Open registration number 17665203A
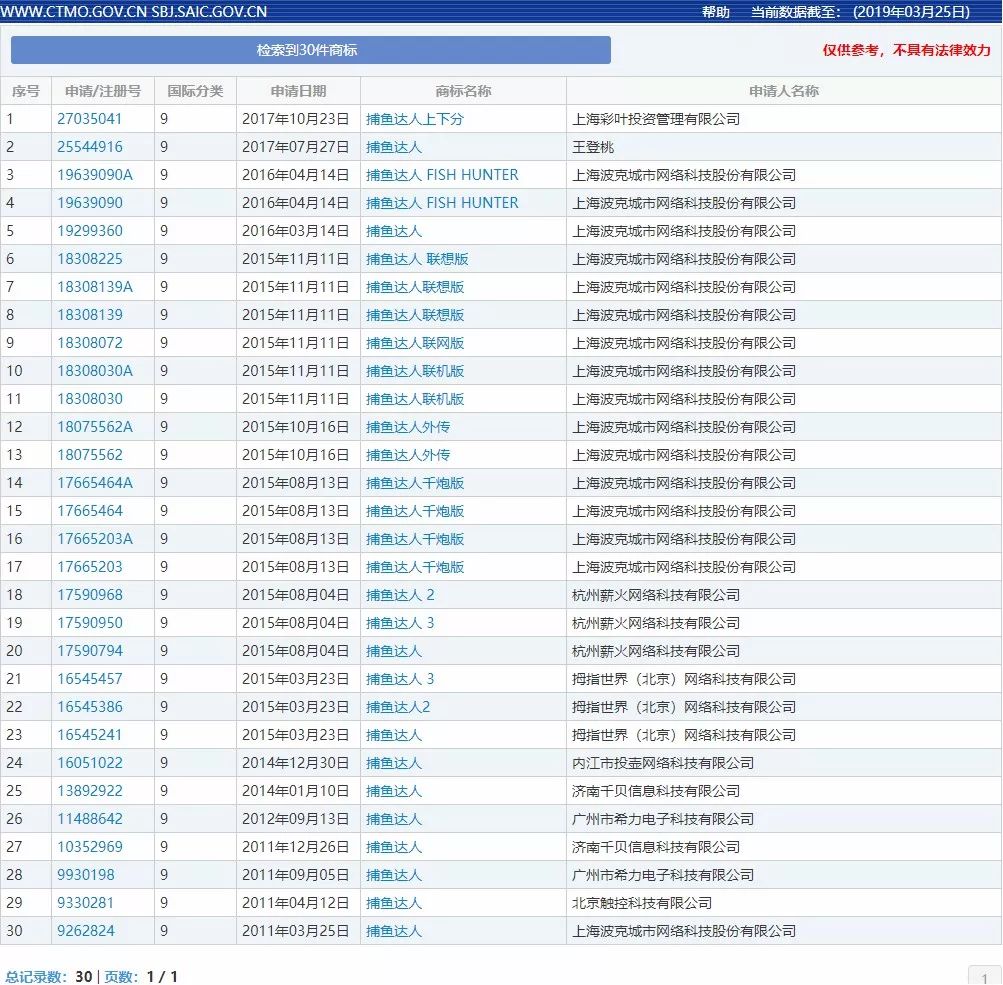This screenshot has width=1003, height=985. [x=95, y=539]
